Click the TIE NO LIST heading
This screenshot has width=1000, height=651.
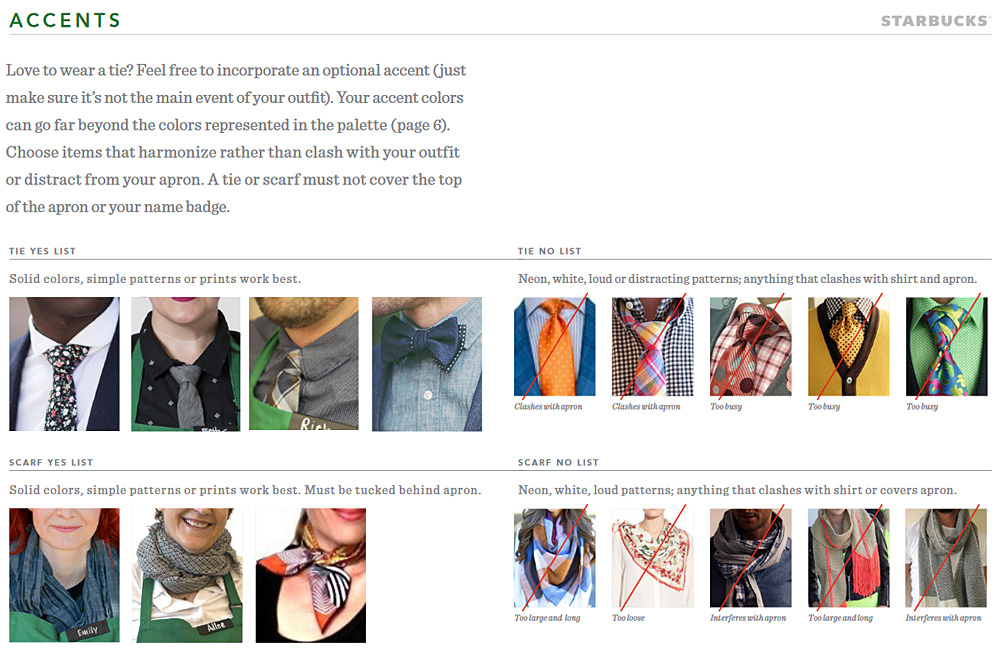pos(549,251)
